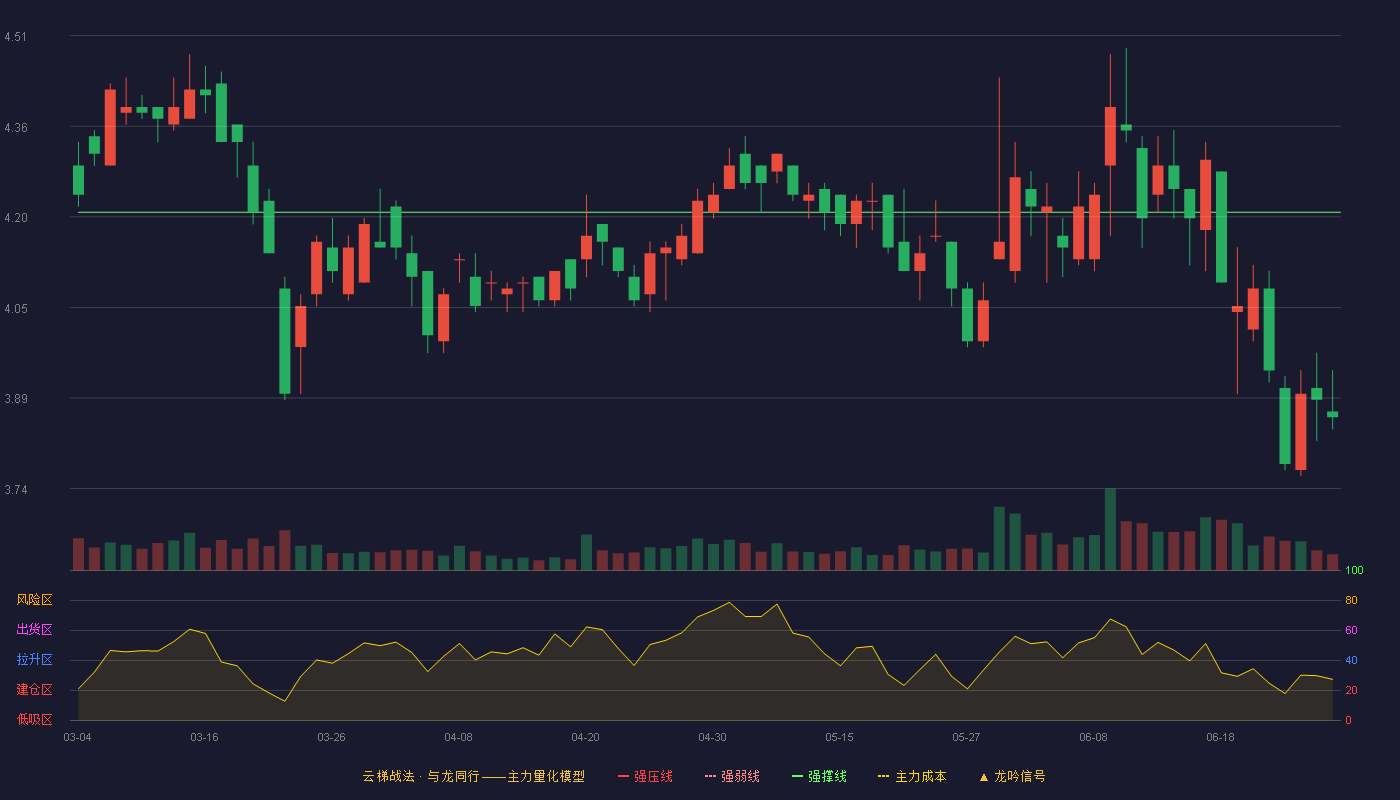The width and height of the screenshot is (1400, 800).
Task: Click the yellow triangle 龙吟信号 marker icon
Action: point(983,777)
